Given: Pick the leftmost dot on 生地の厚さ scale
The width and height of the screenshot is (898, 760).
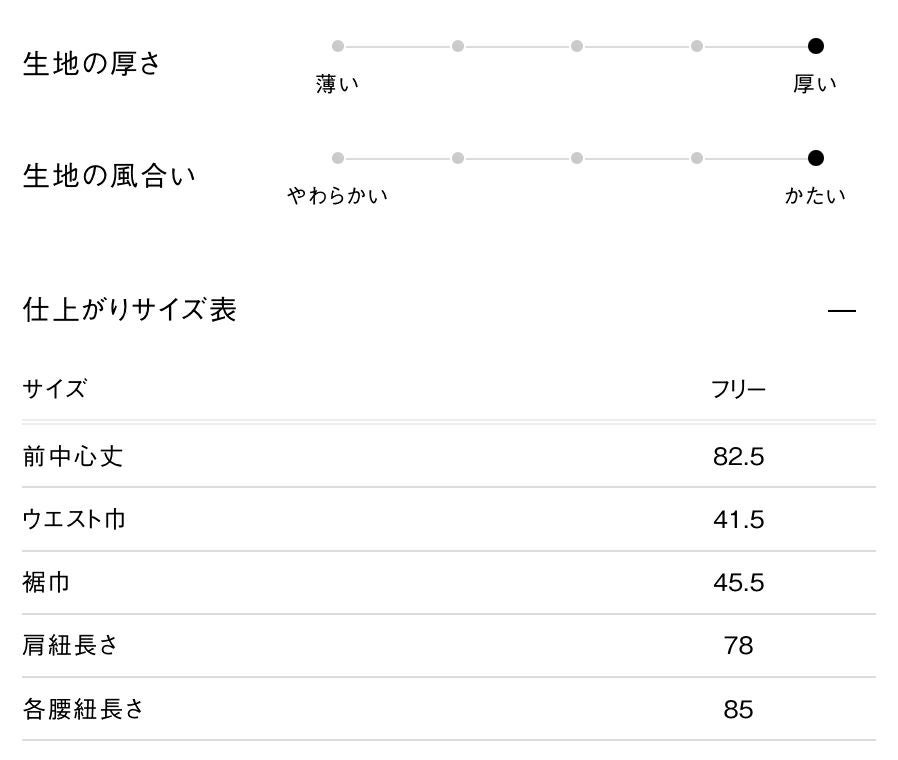Looking at the screenshot, I should 338,46.
